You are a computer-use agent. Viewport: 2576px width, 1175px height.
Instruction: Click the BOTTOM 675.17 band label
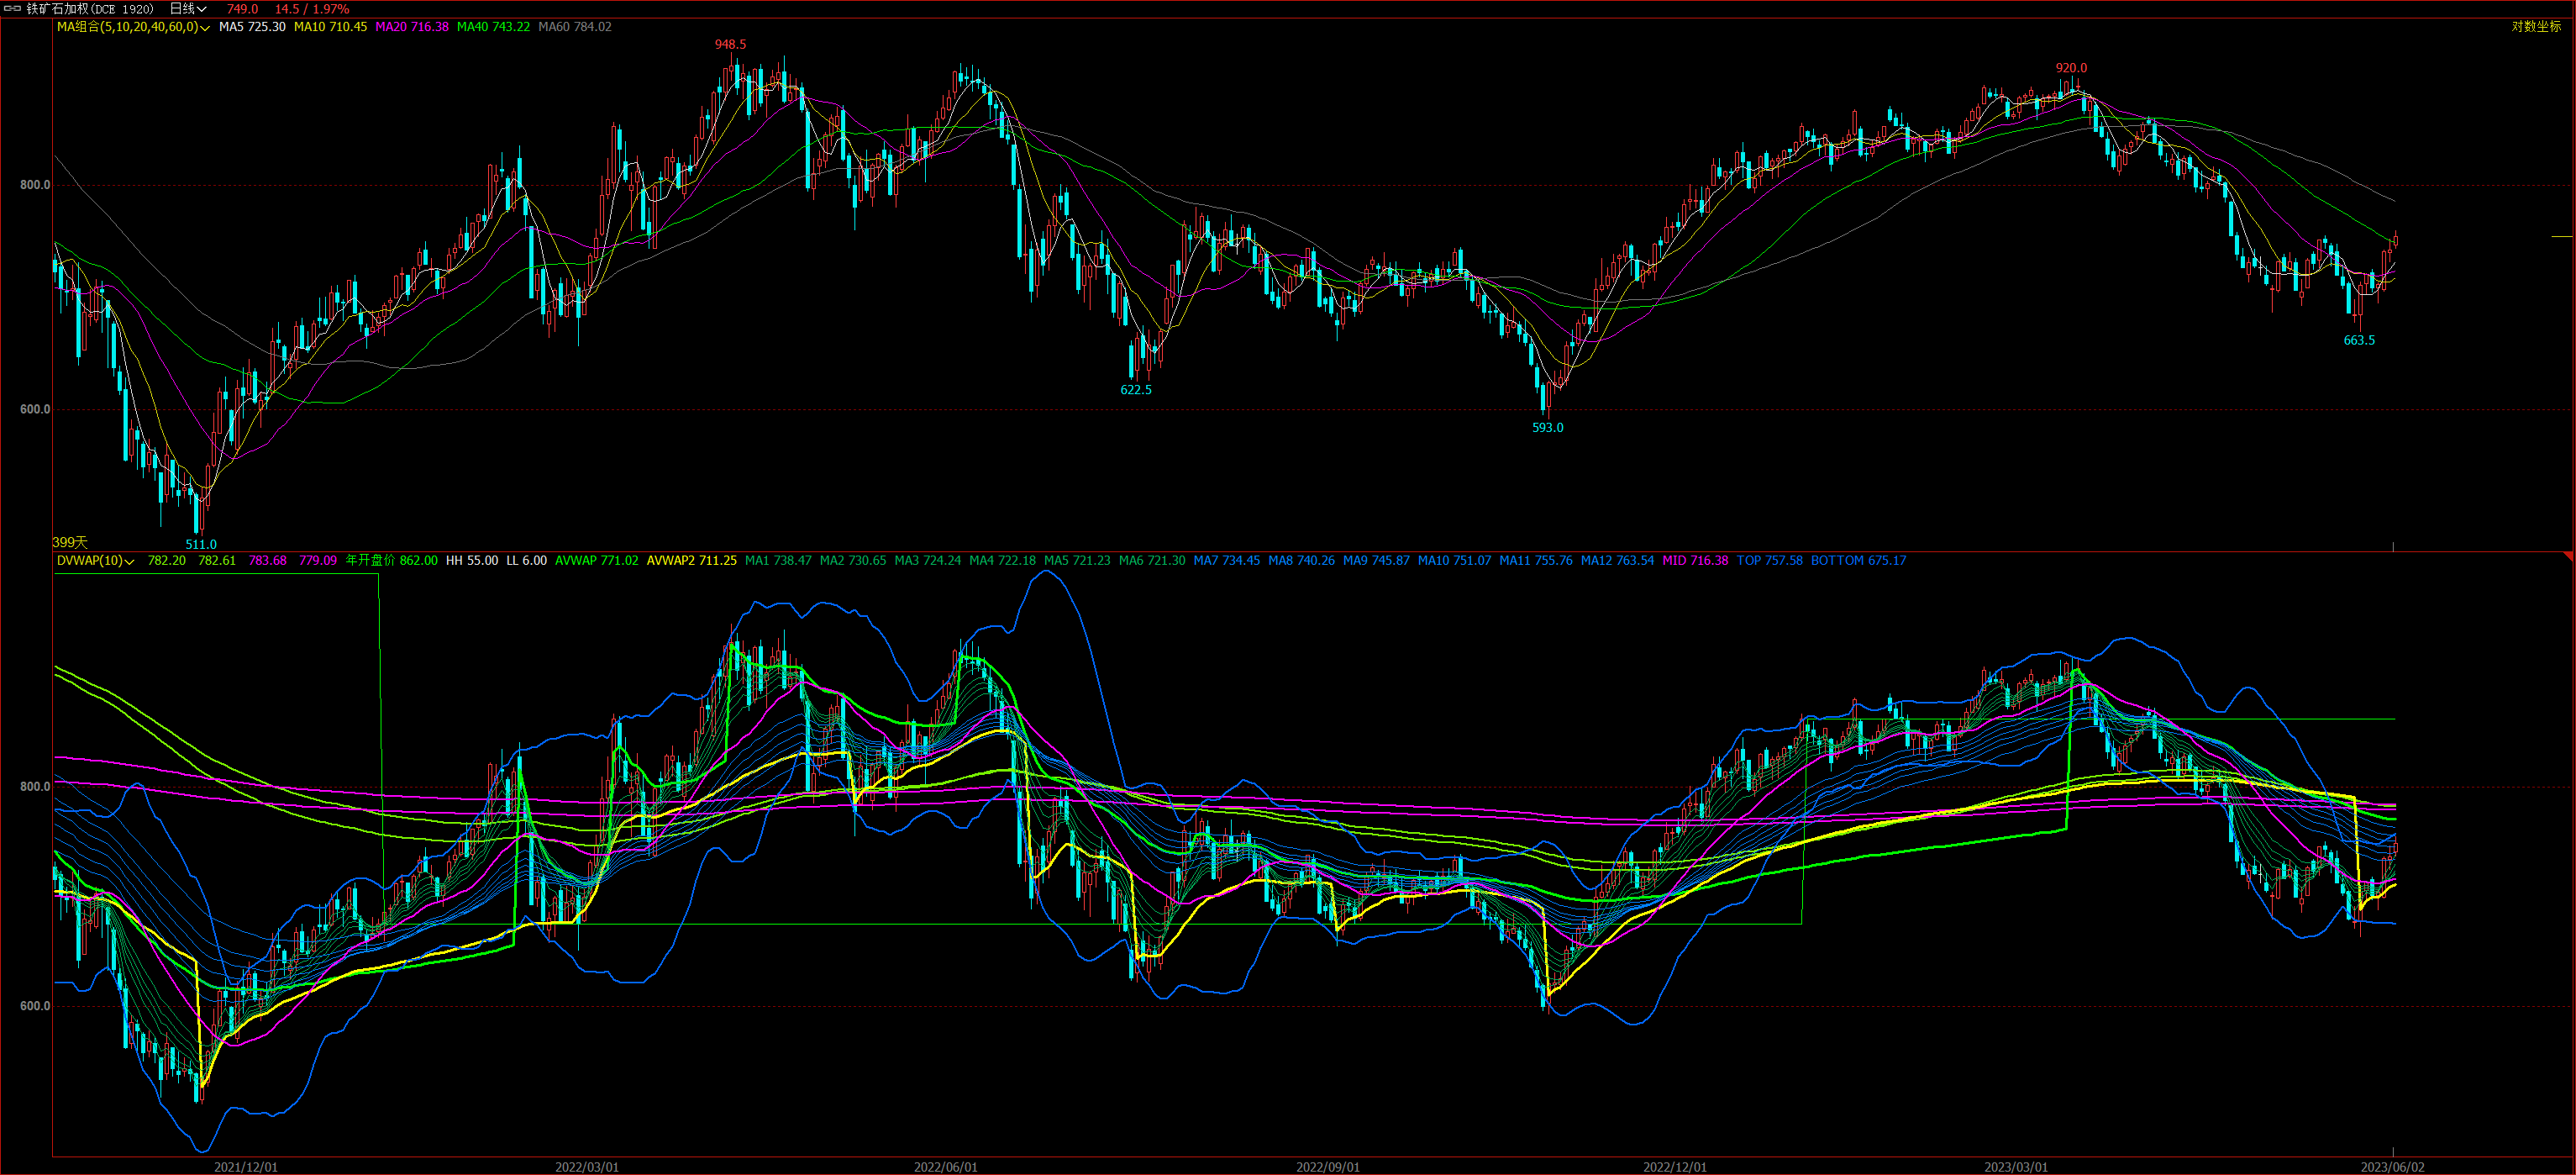point(1858,561)
